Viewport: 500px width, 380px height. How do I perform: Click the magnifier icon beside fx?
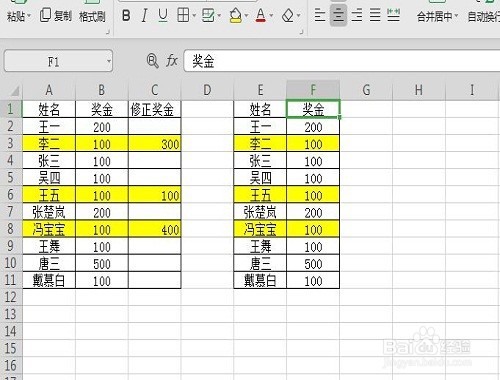152,61
